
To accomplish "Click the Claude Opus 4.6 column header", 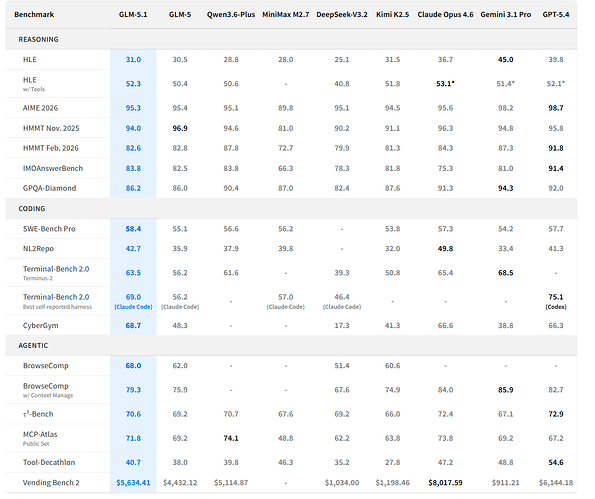I will pos(445,14).
